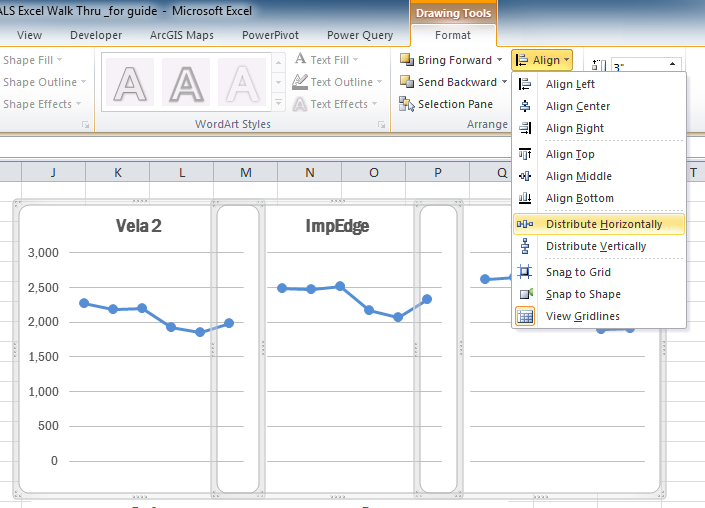
Task: Open the Power Query tab
Action: tap(360, 35)
